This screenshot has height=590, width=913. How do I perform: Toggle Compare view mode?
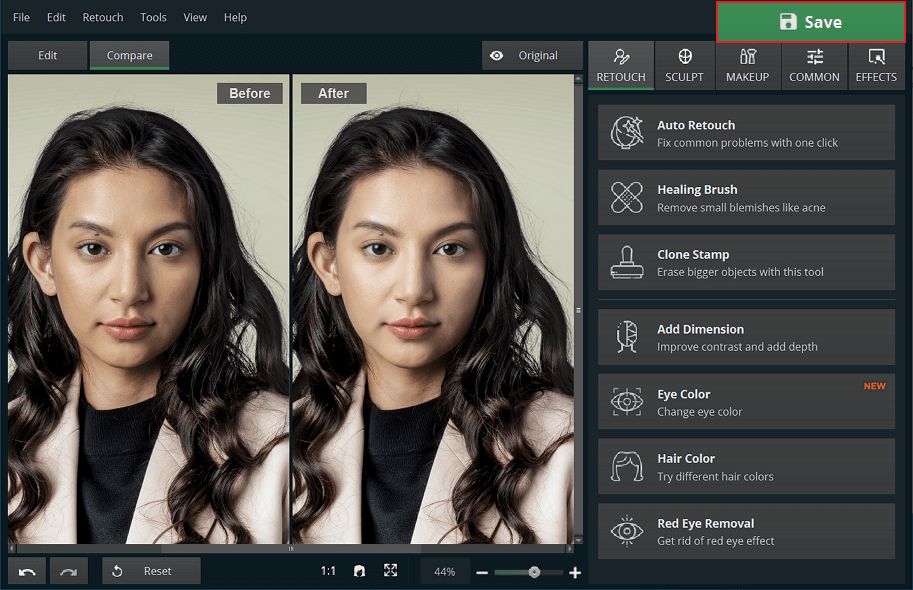tap(129, 55)
